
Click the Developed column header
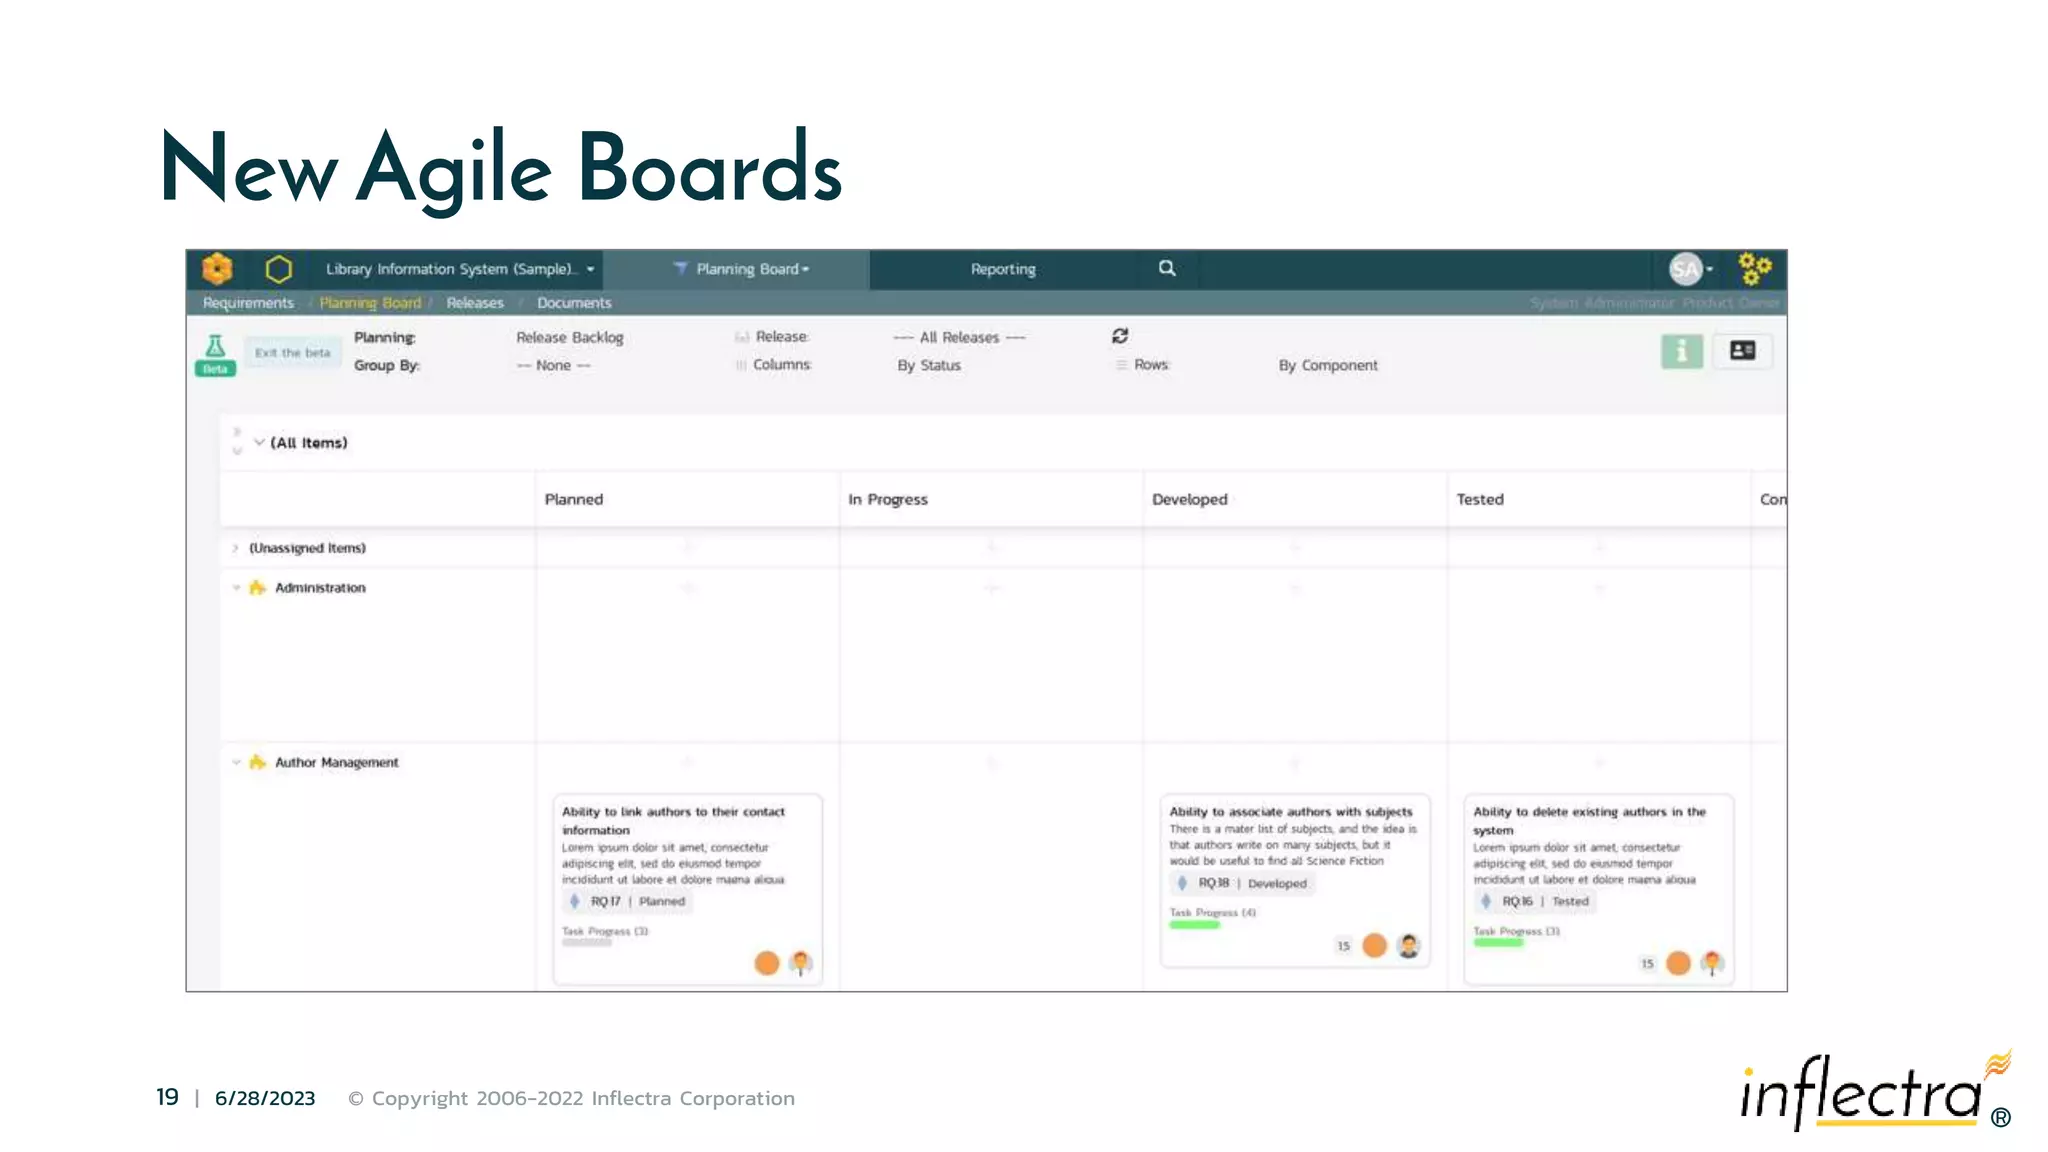(1189, 499)
